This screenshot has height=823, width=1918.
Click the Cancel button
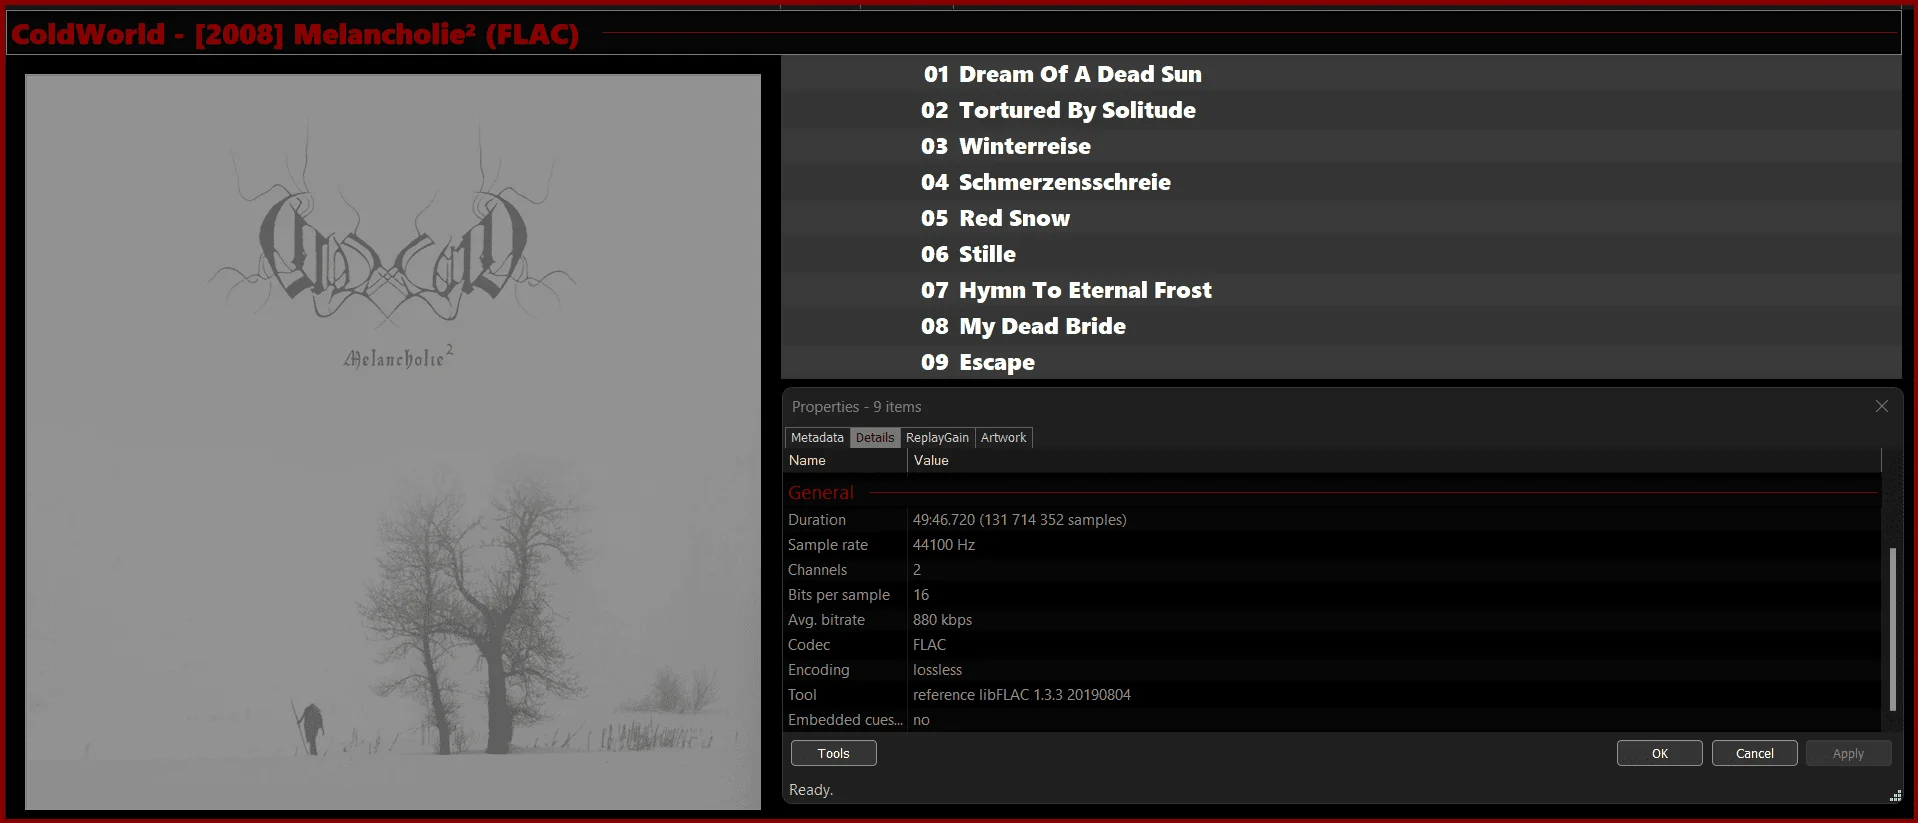click(1754, 753)
